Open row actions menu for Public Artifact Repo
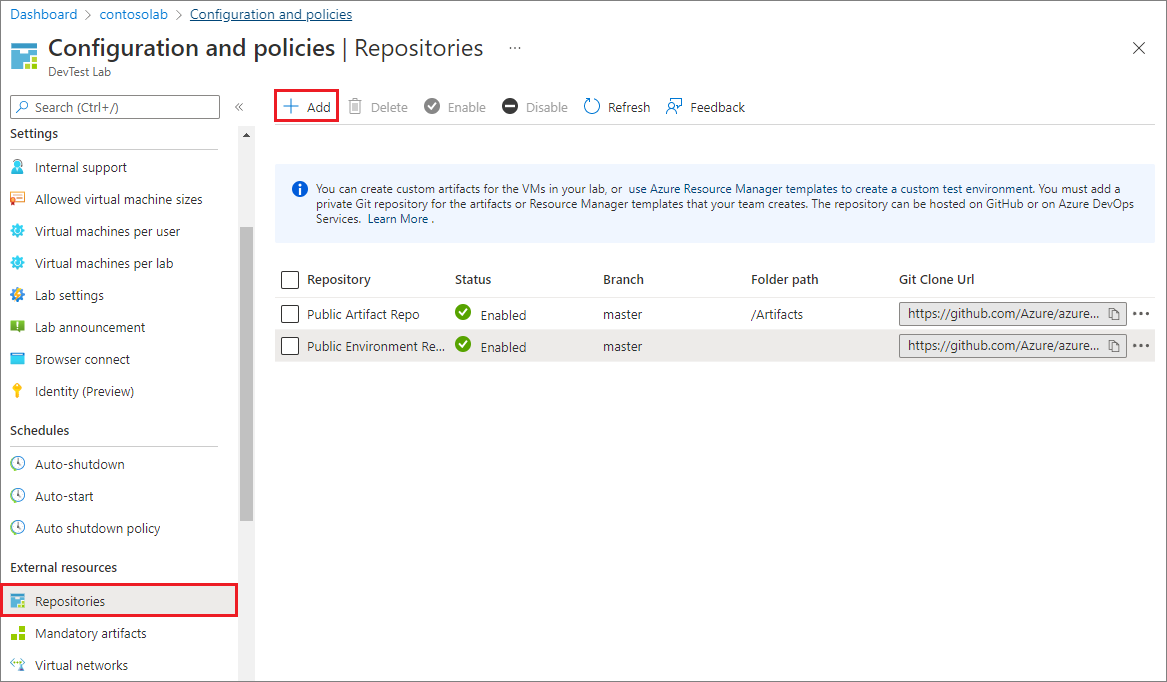Image resolution: width=1167 pixels, height=682 pixels. point(1141,313)
